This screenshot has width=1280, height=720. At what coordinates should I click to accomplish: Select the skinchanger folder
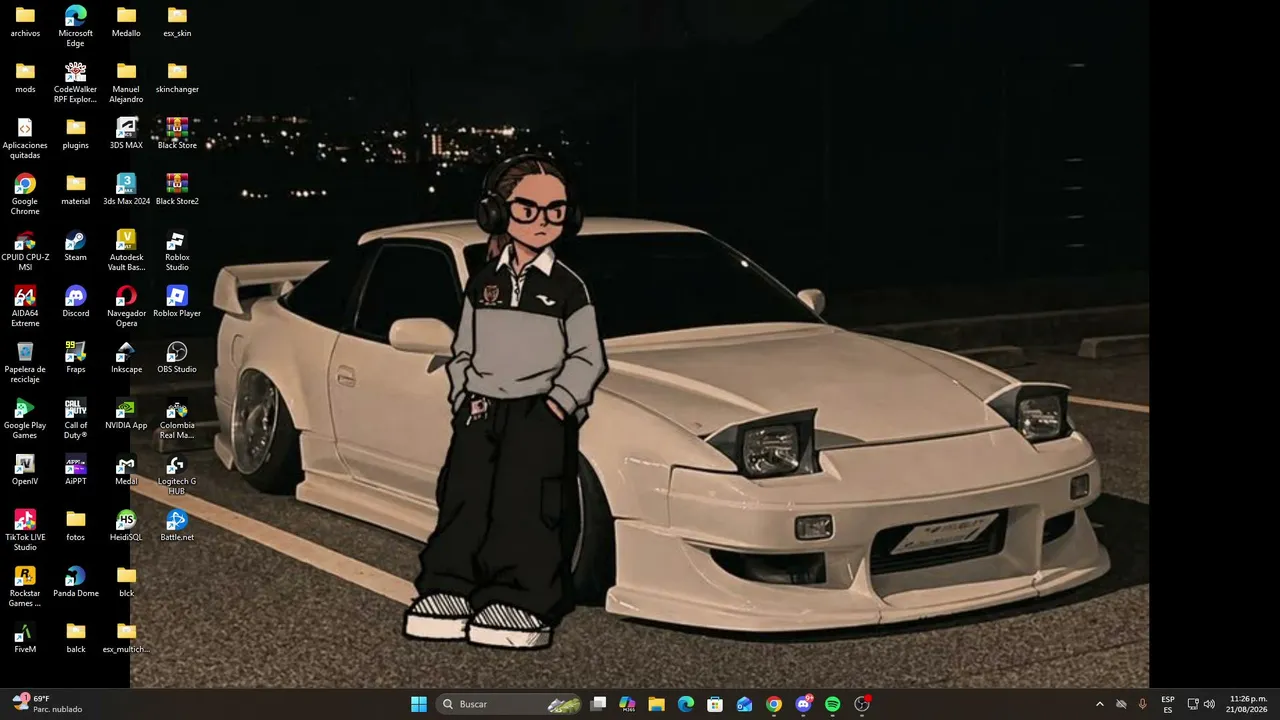(x=177, y=77)
